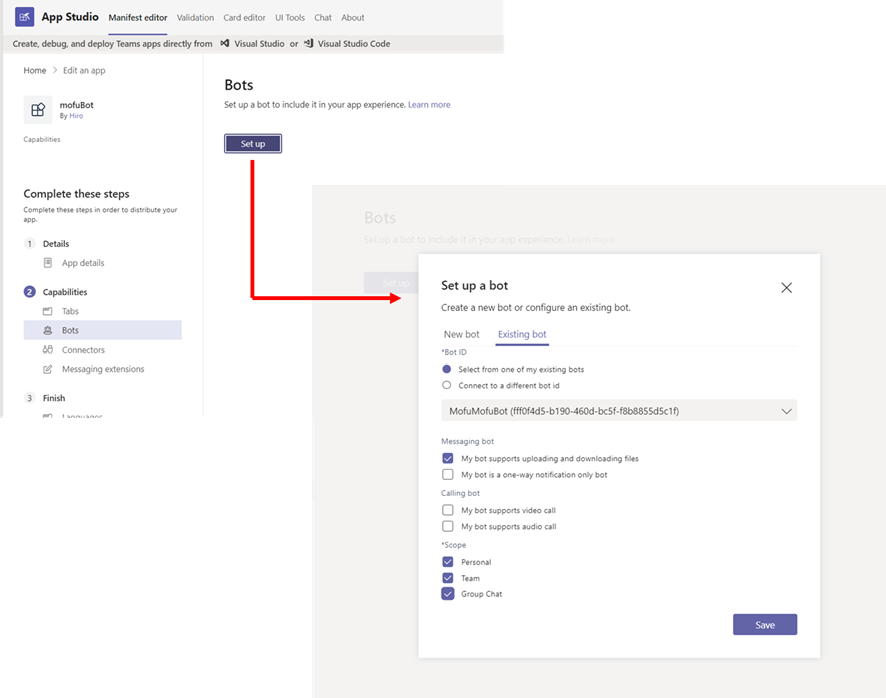Open the Learn more link
This screenshot has width=886, height=698.
tap(429, 105)
